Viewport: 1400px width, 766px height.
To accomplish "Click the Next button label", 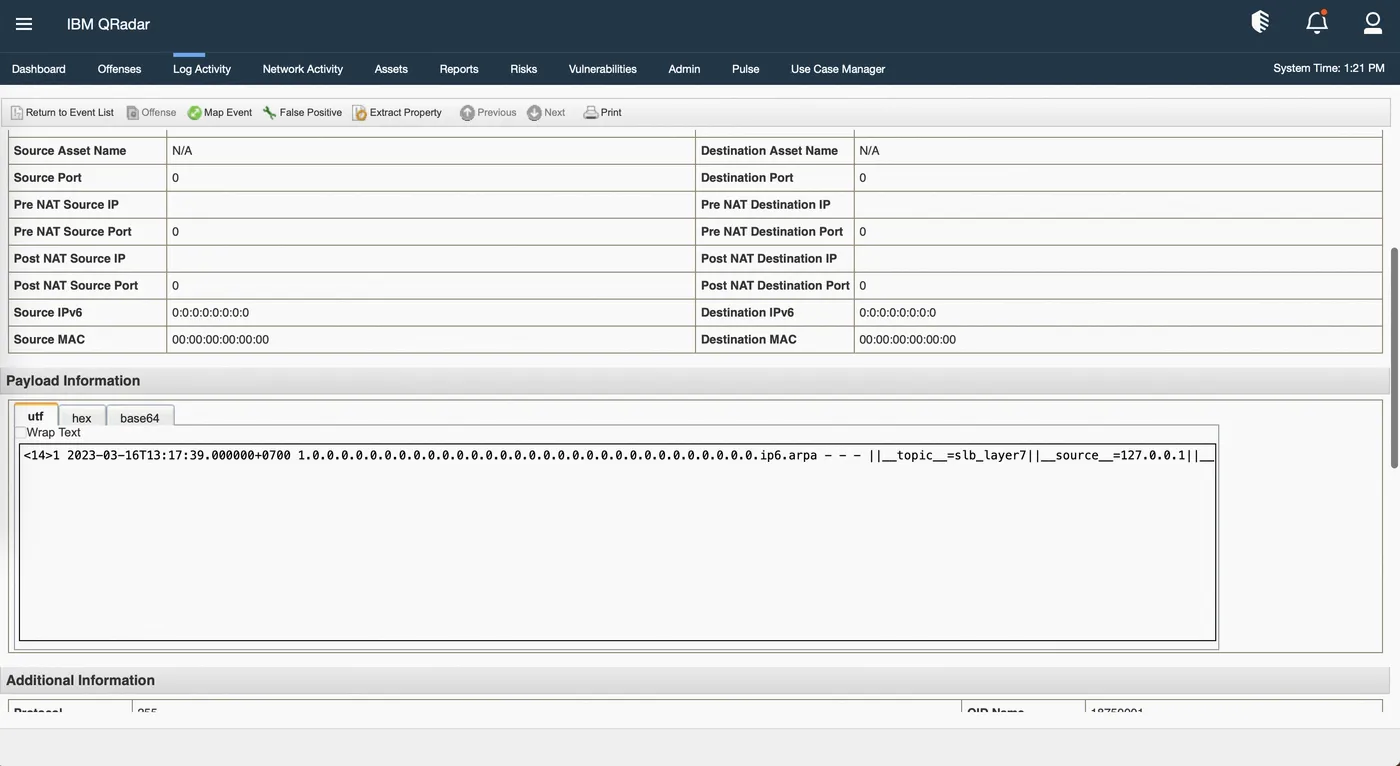I will click(555, 113).
